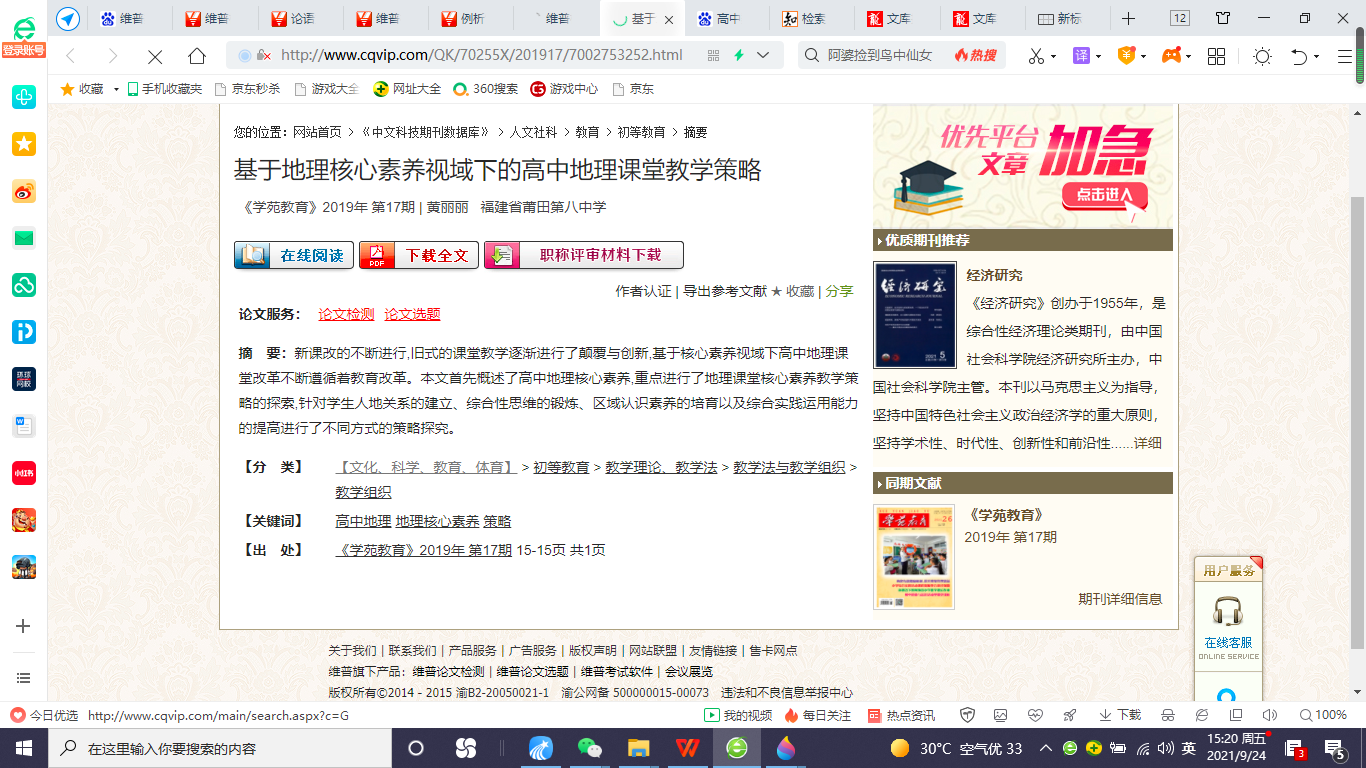The height and width of the screenshot is (768, 1366).
Task: Expand the undo arrow dropdown
Action: coord(1316,57)
